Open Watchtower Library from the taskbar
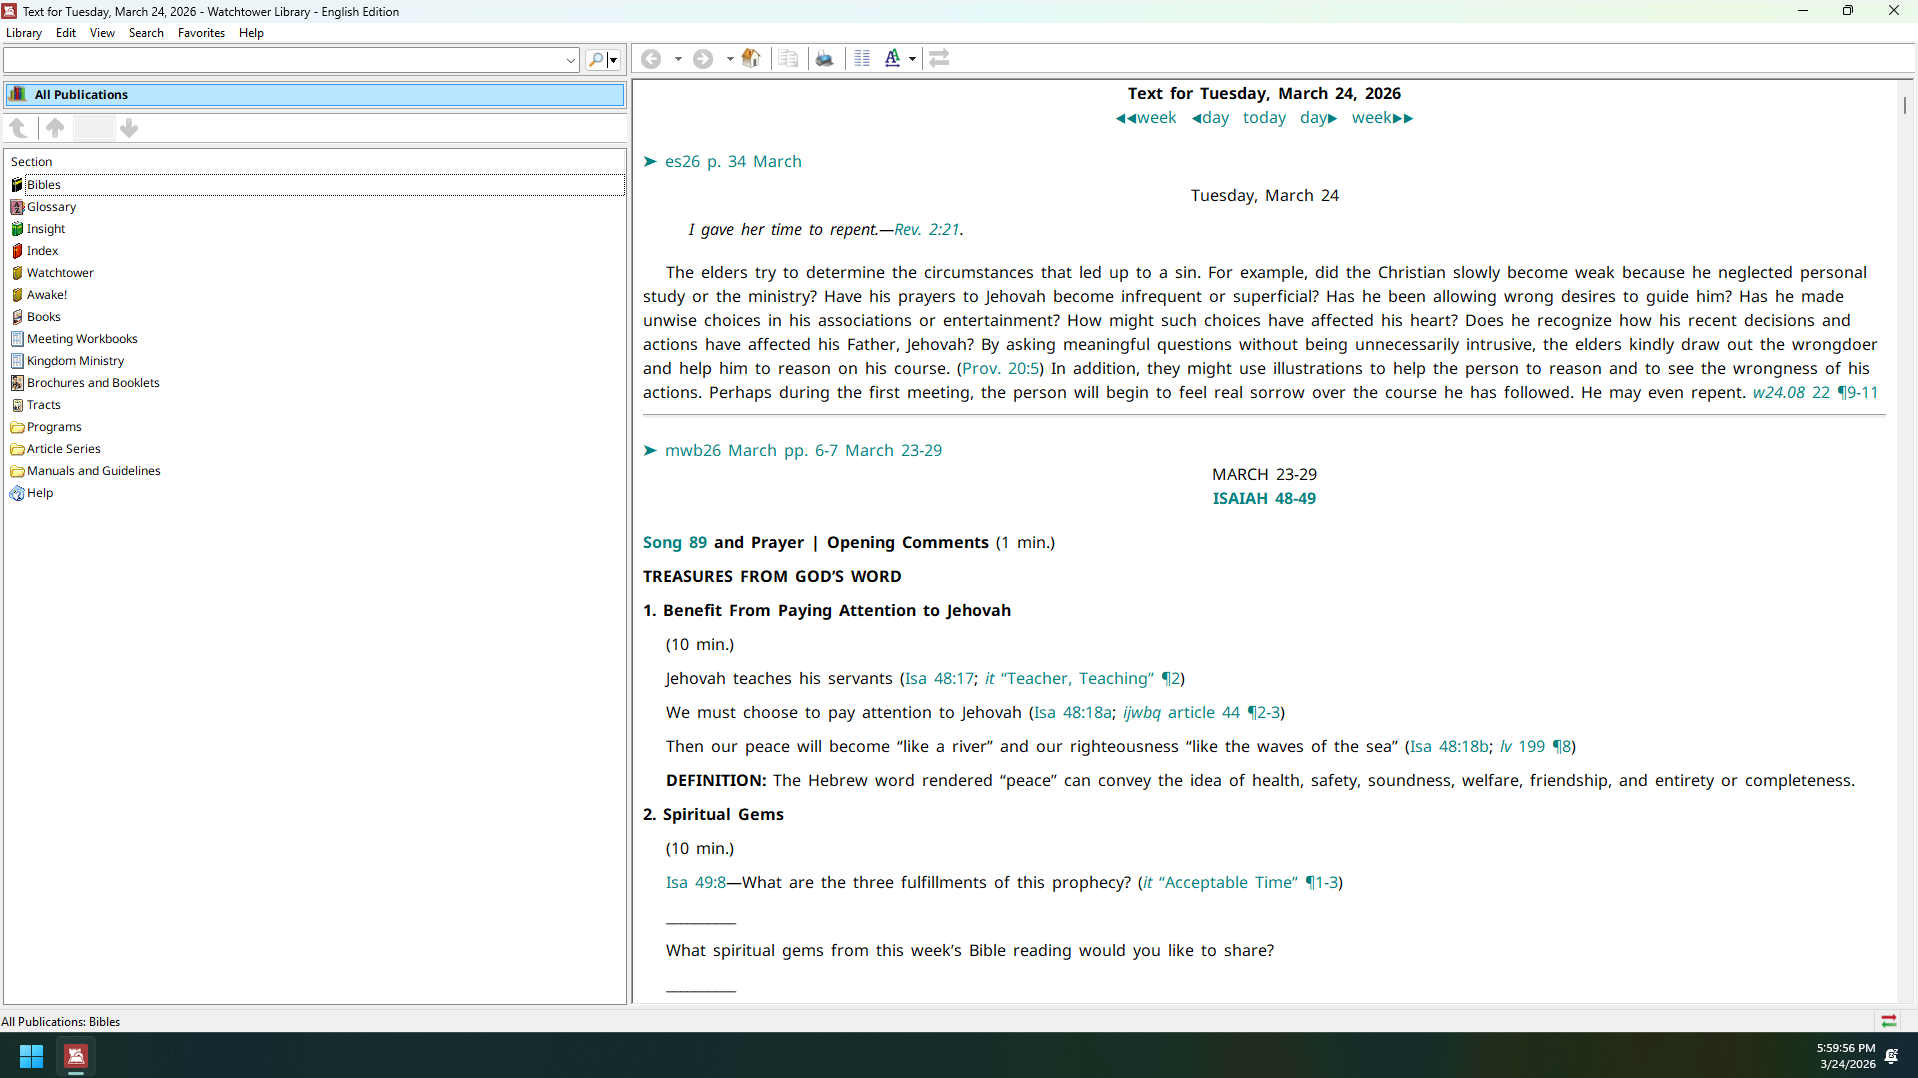 [76, 1056]
